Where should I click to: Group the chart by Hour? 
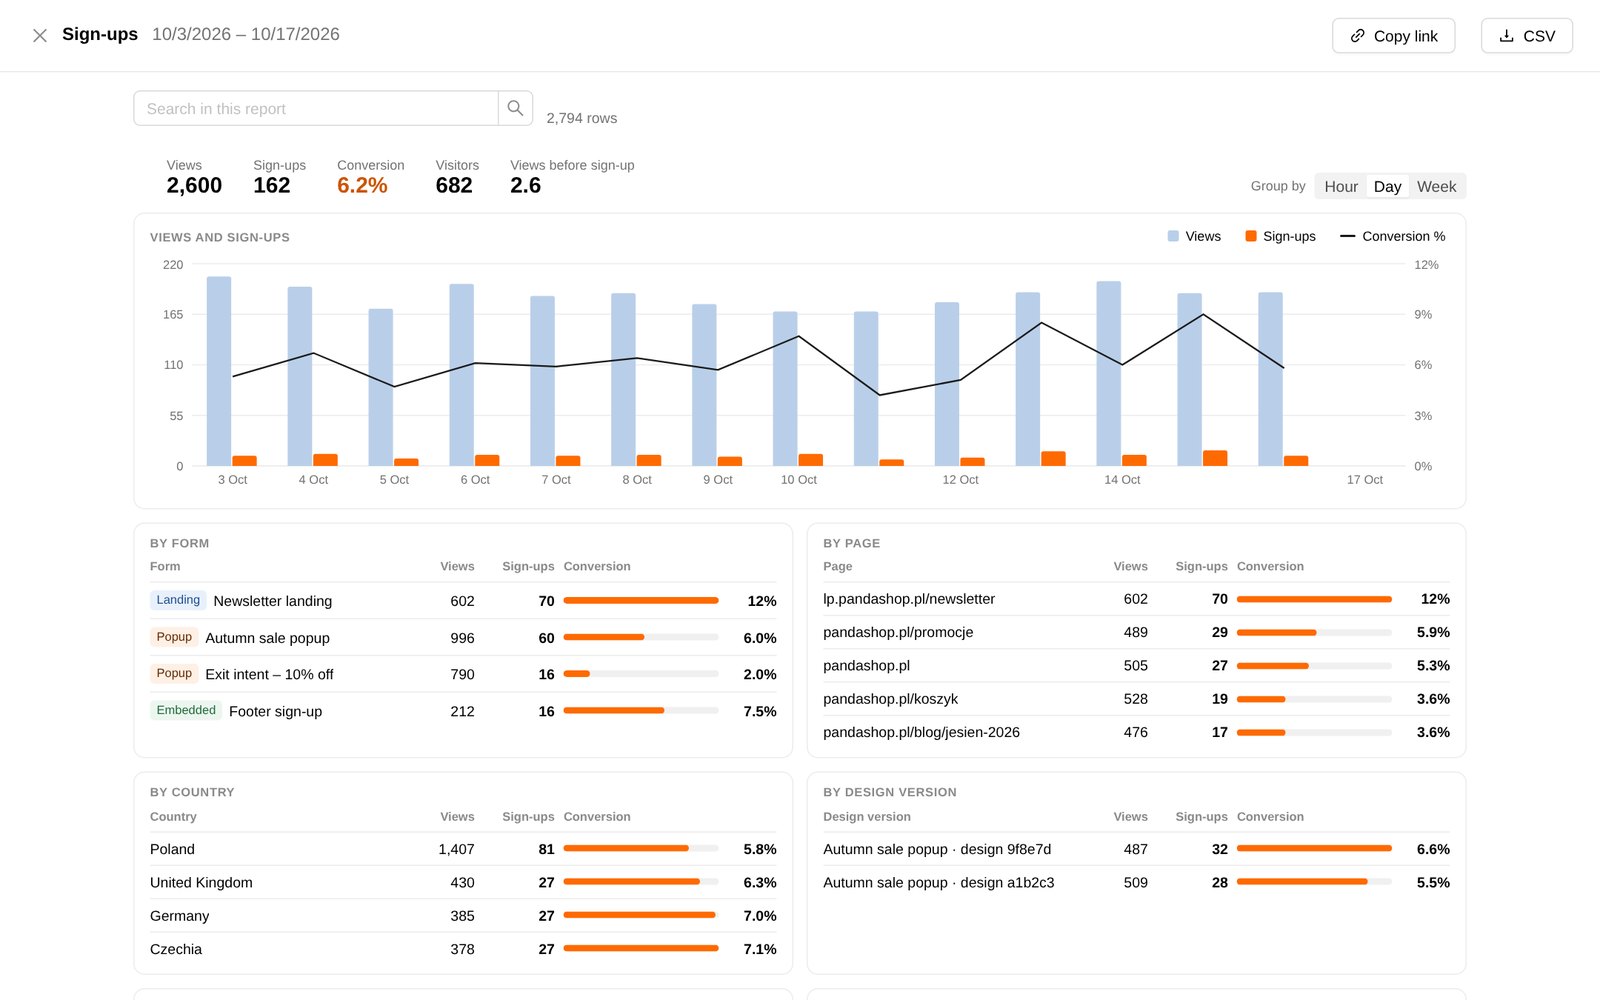[1341, 186]
